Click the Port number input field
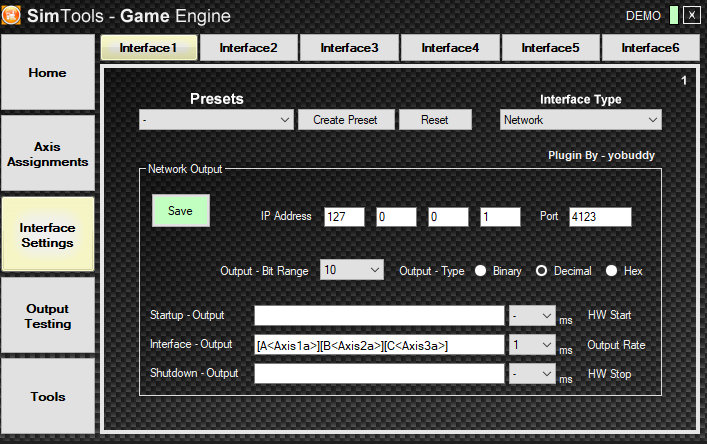 click(x=601, y=217)
